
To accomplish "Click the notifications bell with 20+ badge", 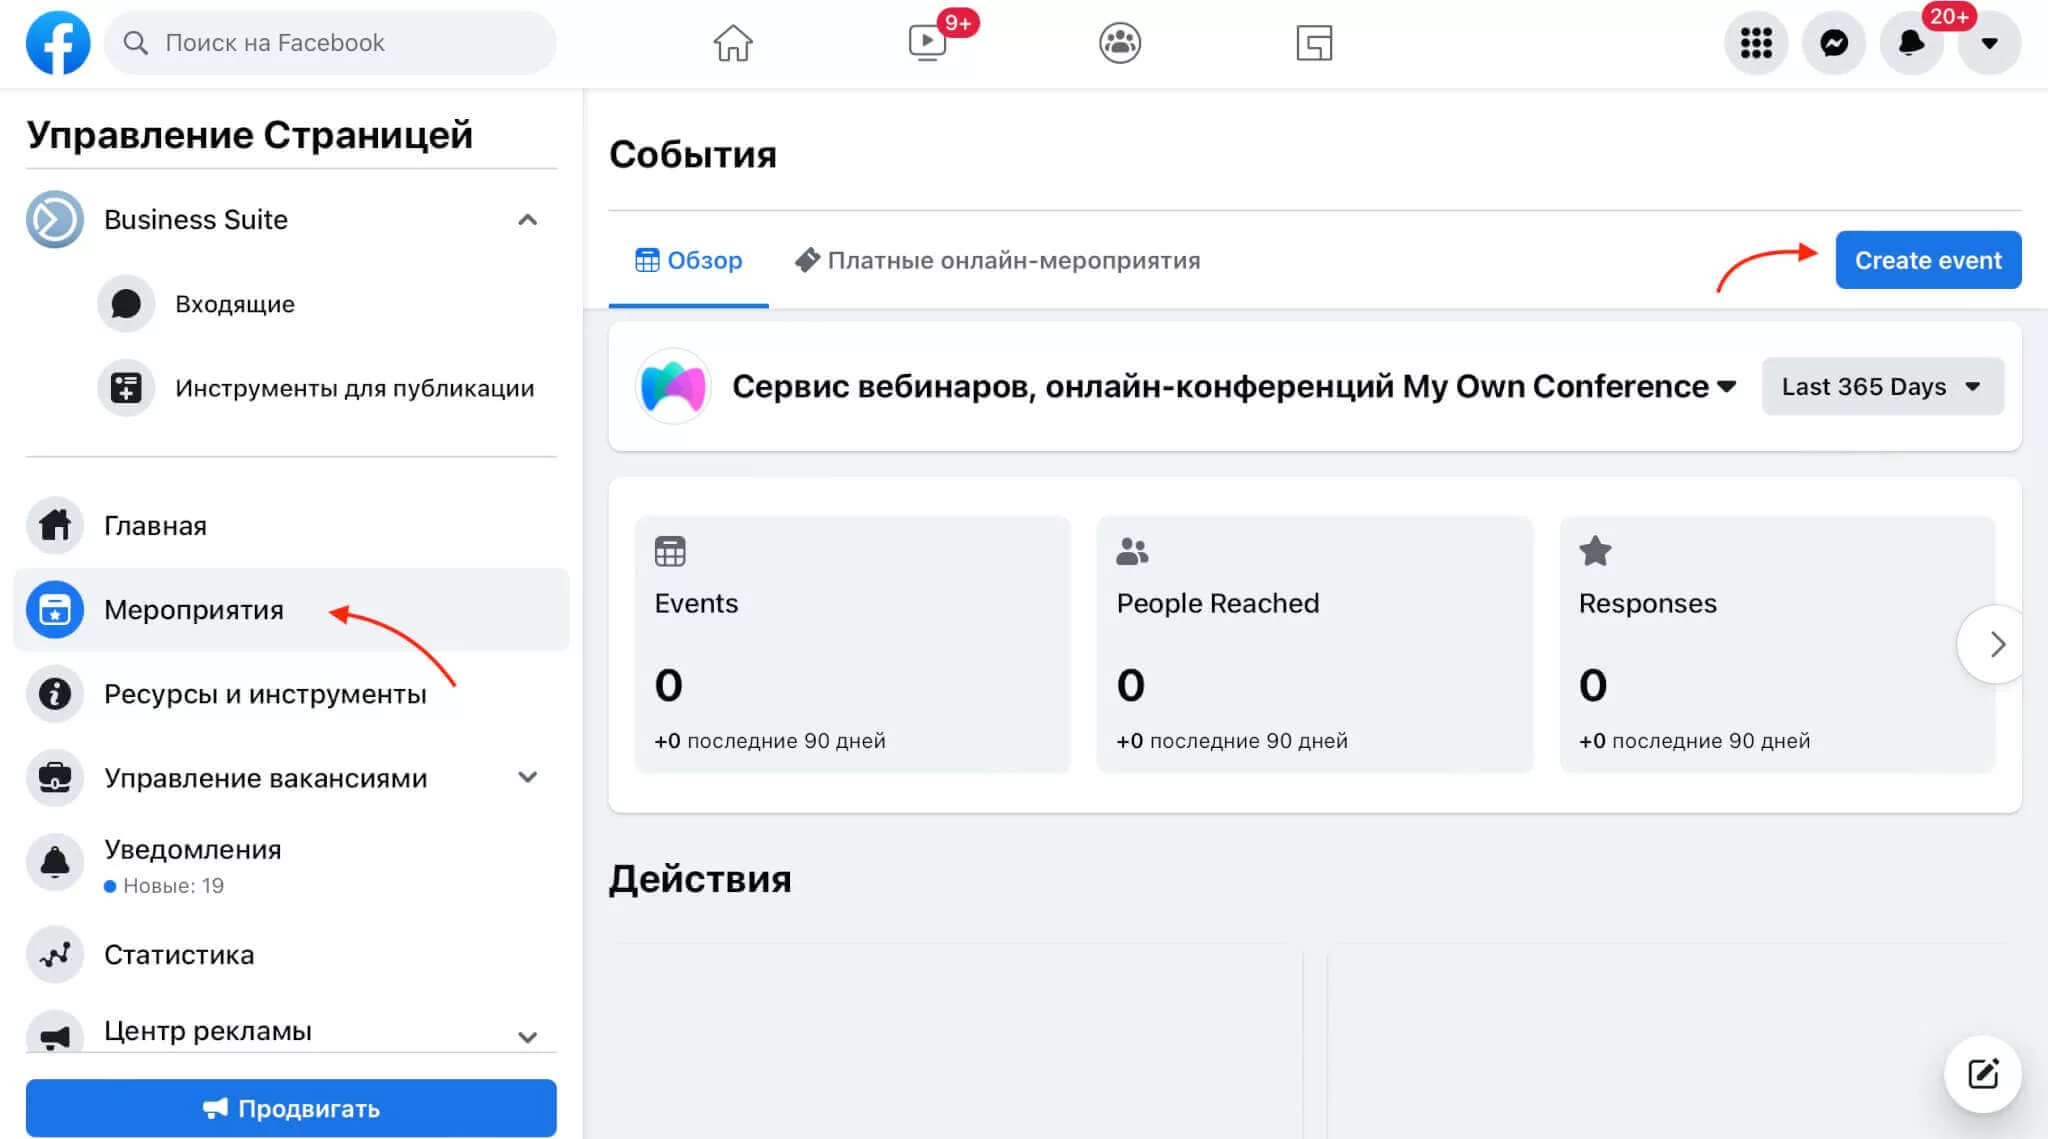I will pos(1911,43).
